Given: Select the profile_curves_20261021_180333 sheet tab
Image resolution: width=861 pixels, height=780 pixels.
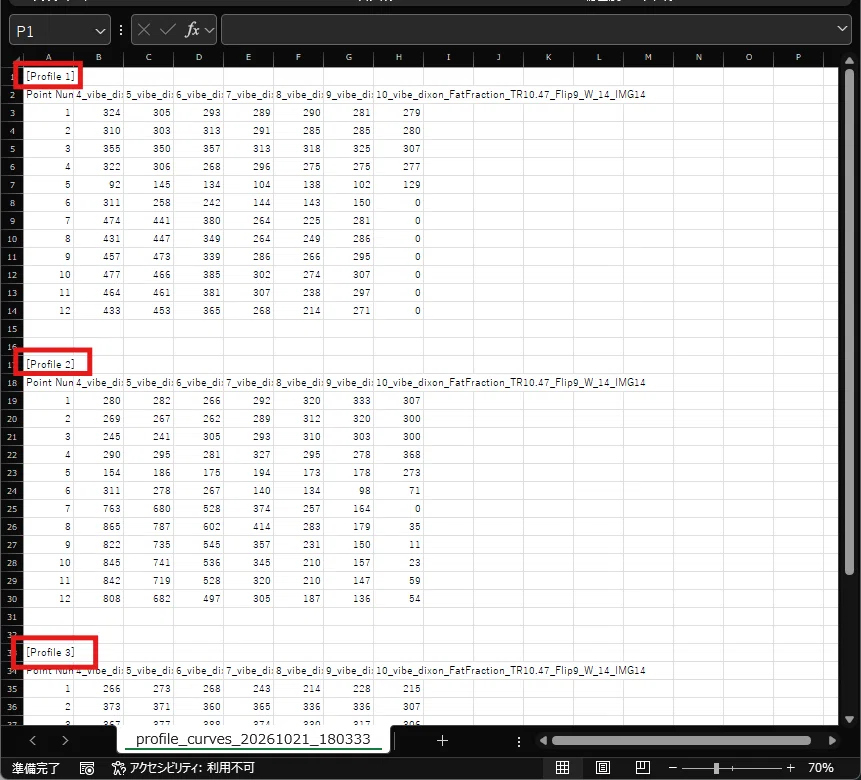Looking at the screenshot, I should pos(253,739).
